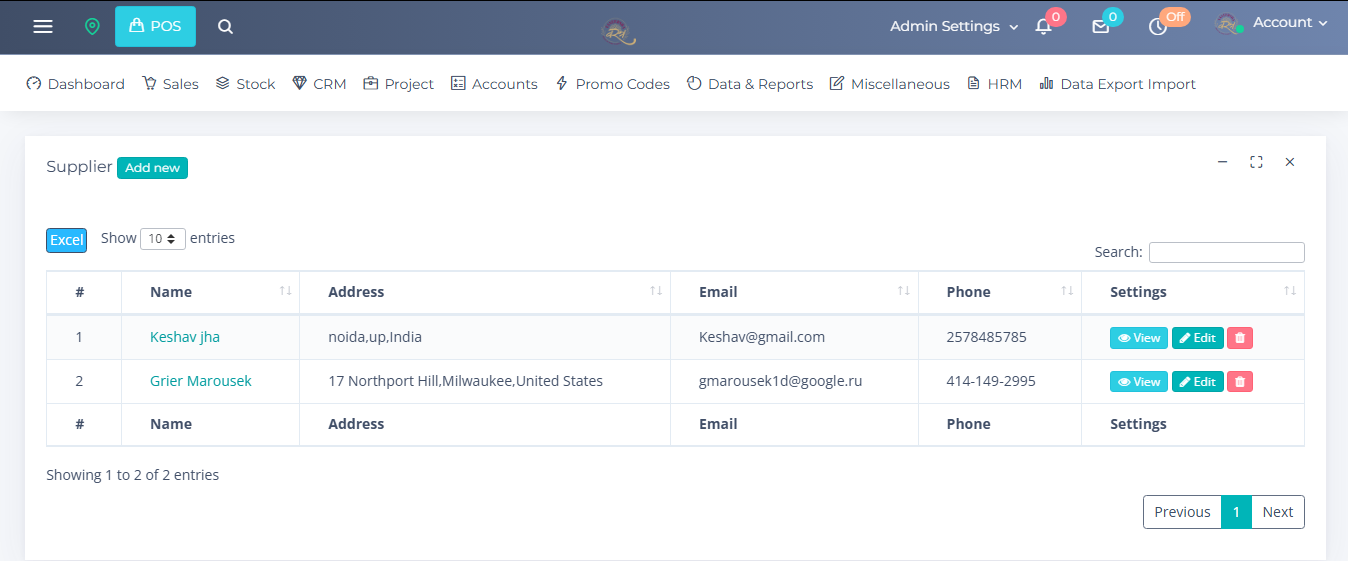Click the Add new supplier button
The height and width of the screenshot is (561, 1348).
[x=152, y=168]
